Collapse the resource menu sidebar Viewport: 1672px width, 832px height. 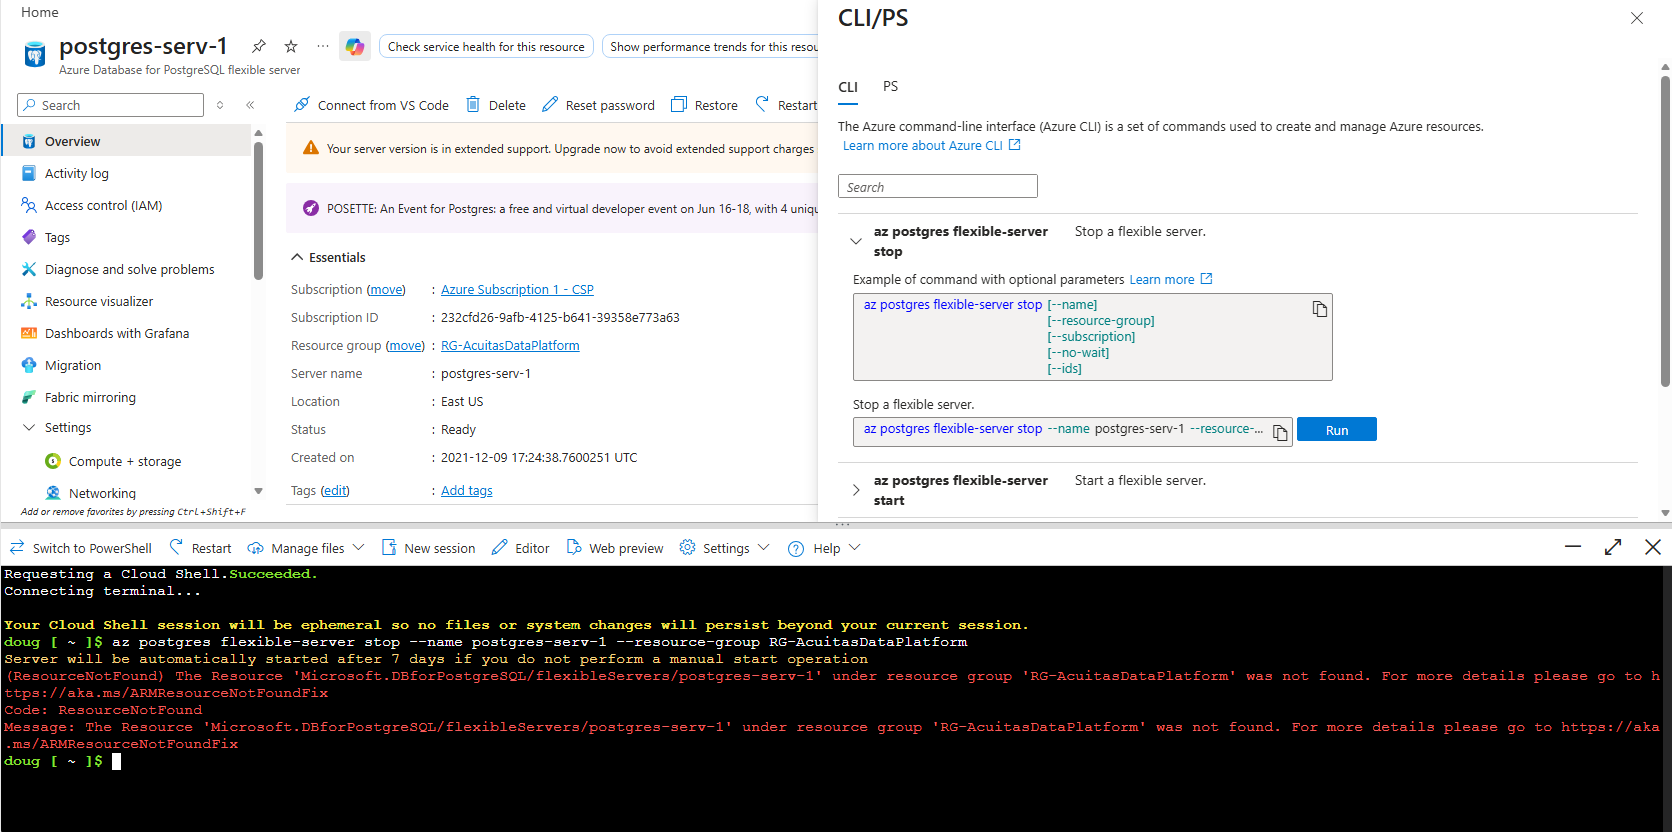(x=250, y=105)
